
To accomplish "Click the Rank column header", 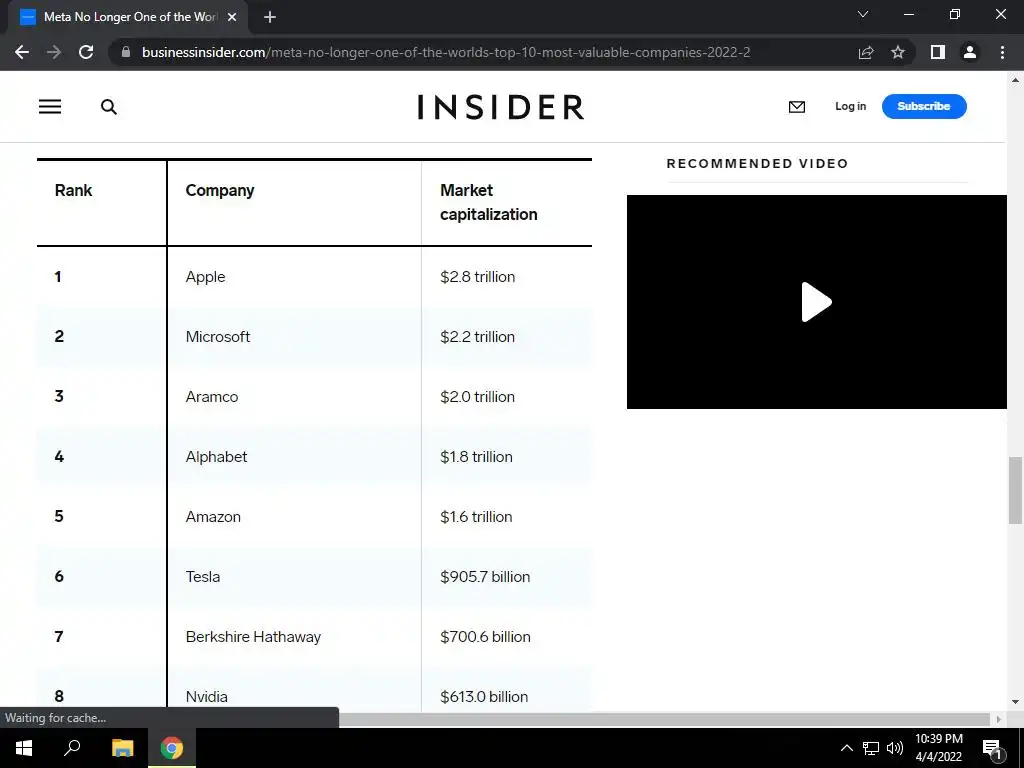I will [74, 190].
